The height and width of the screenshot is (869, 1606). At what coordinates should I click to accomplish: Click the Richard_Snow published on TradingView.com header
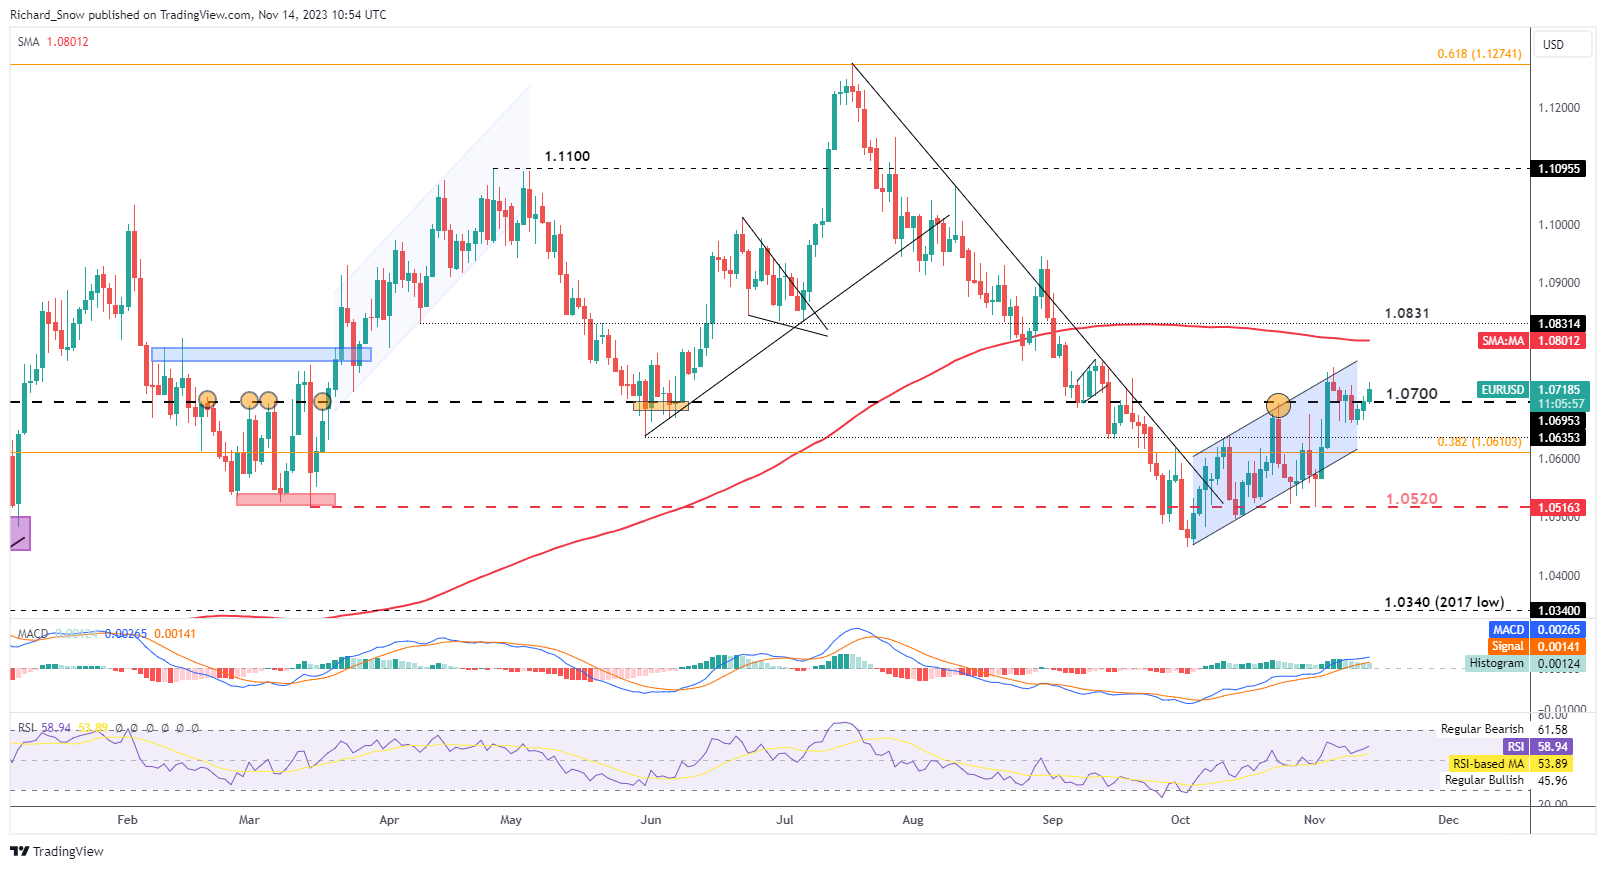[x=198, y=15]
